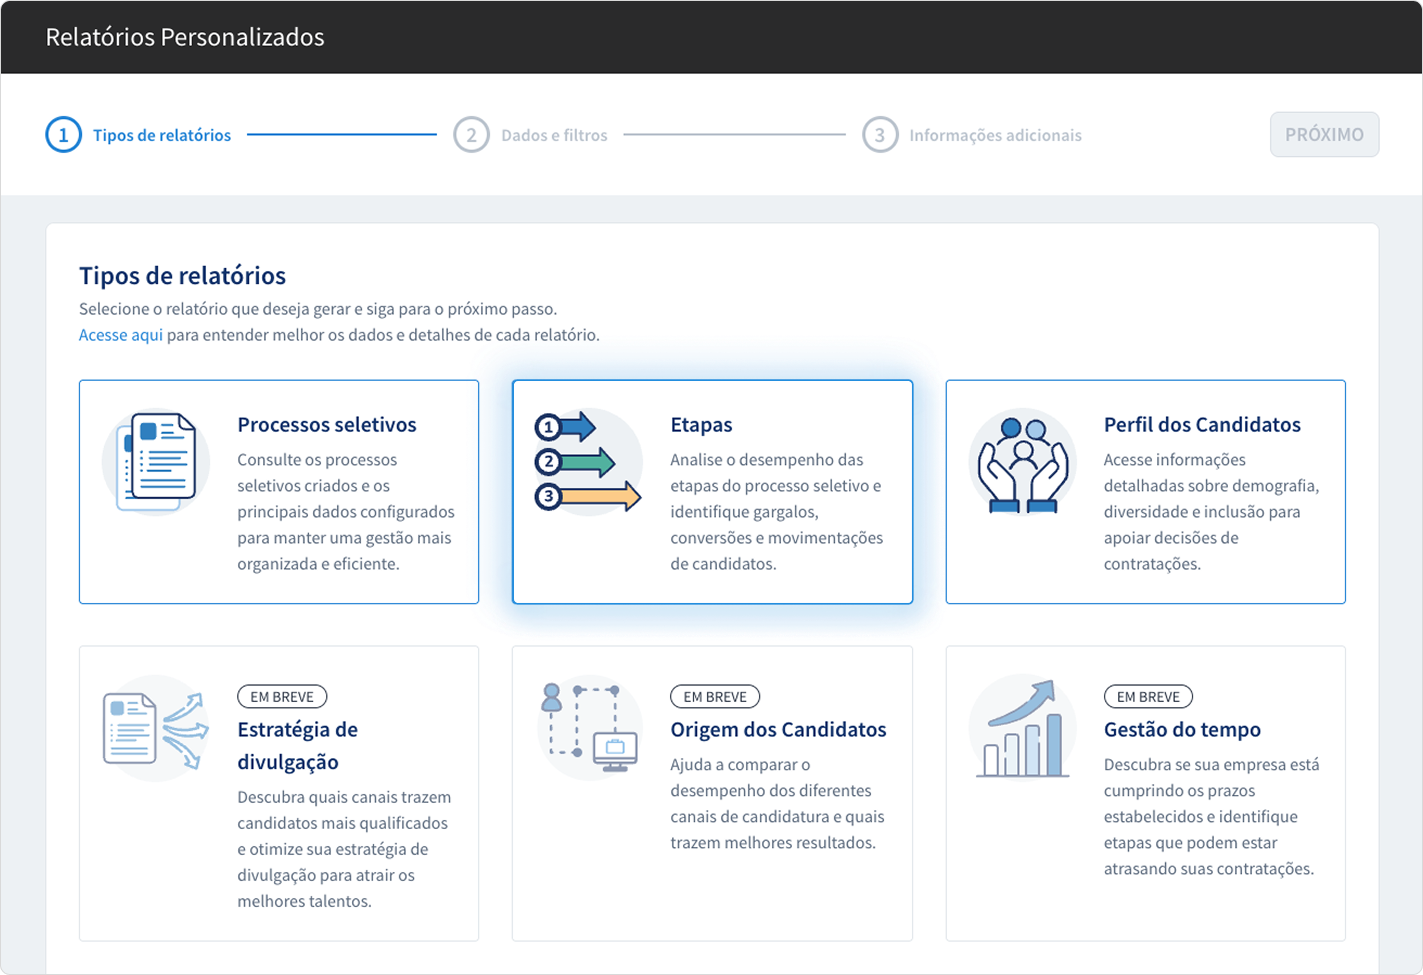Go to Informações adicionais step

(x=995, y=135)
